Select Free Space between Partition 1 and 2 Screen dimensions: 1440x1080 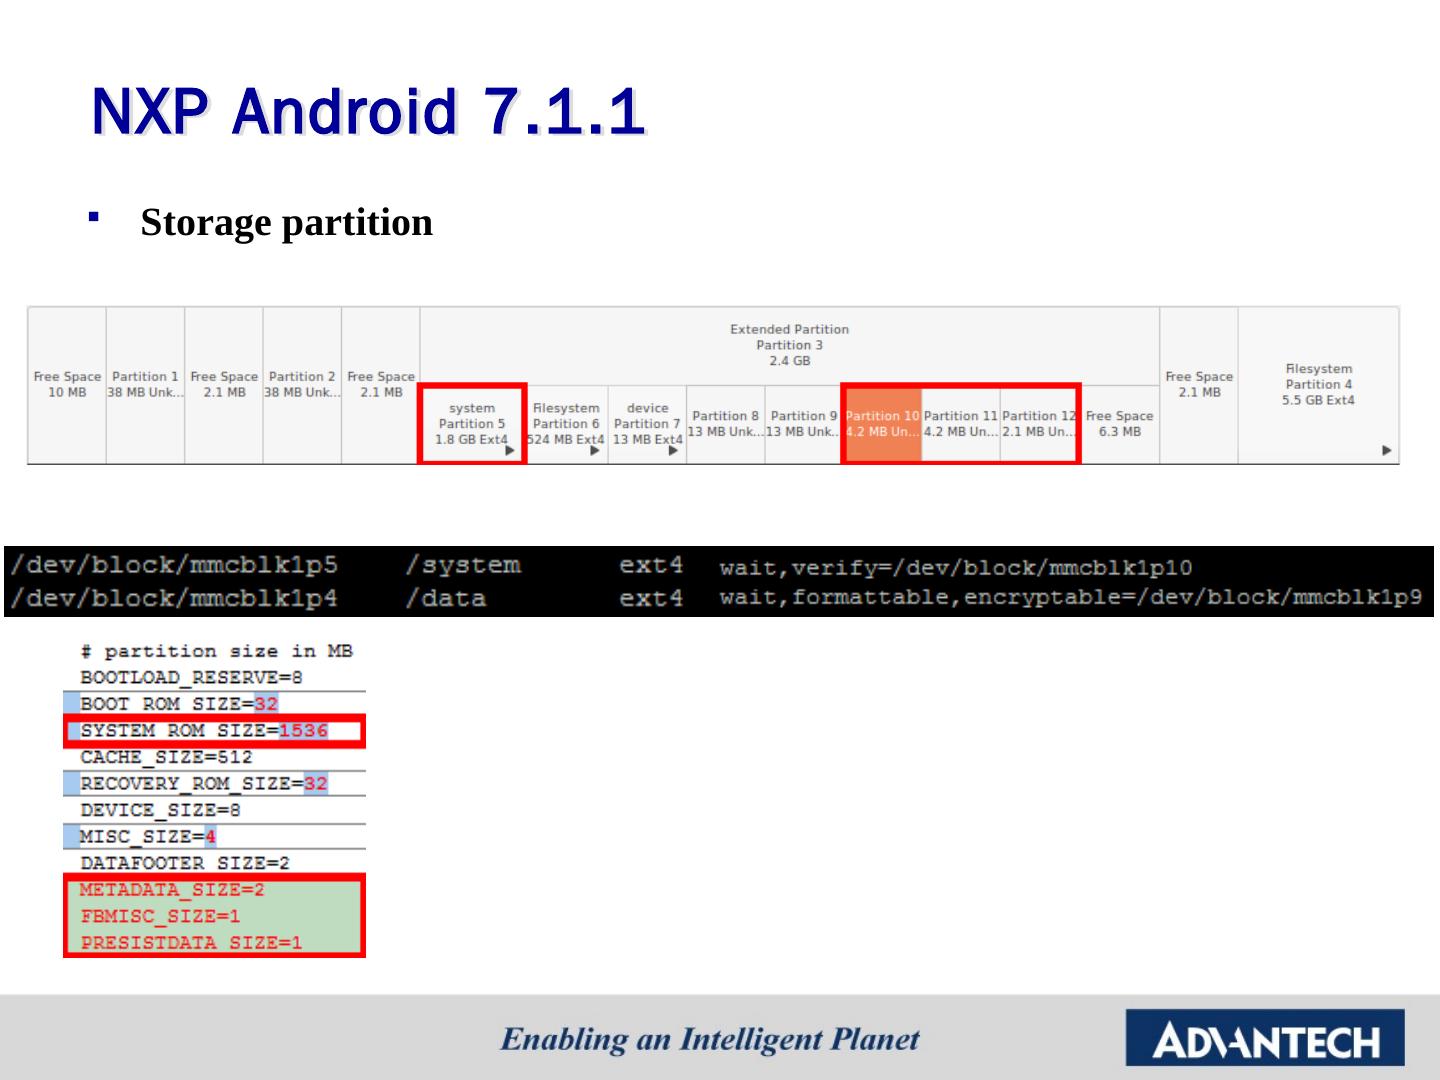[x=224, y=385]
